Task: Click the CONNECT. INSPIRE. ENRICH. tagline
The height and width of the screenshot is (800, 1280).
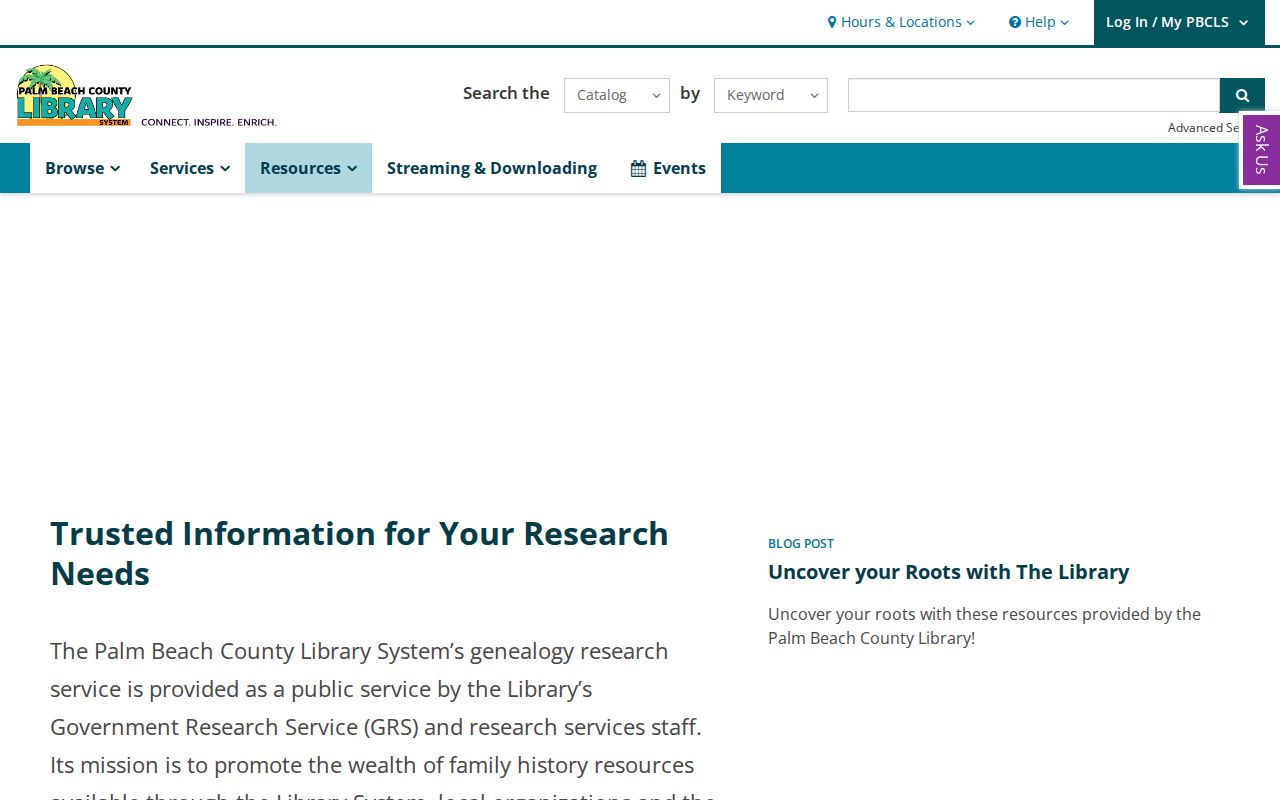Action: pyautogui.click(x=209, y=122)
